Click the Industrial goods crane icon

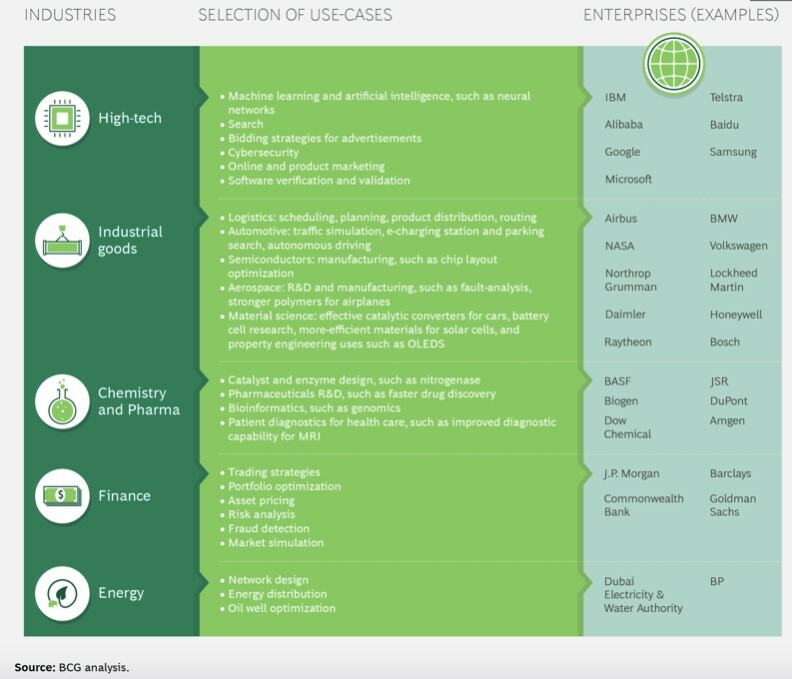(x=62, y=240)
